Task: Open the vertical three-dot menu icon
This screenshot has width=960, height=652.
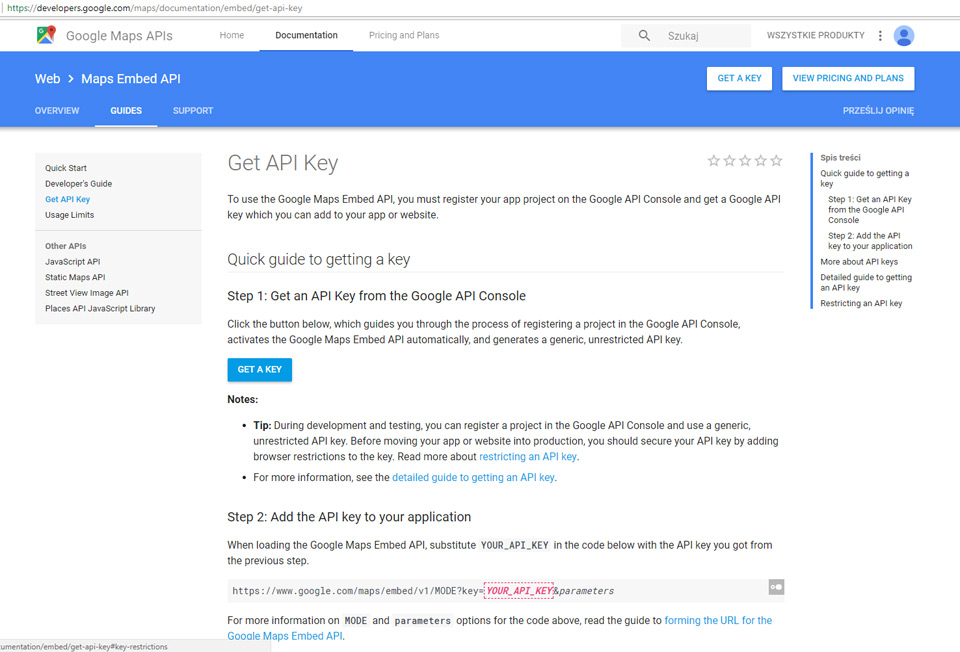Action: pyautogui.click(x=880, y=36)
